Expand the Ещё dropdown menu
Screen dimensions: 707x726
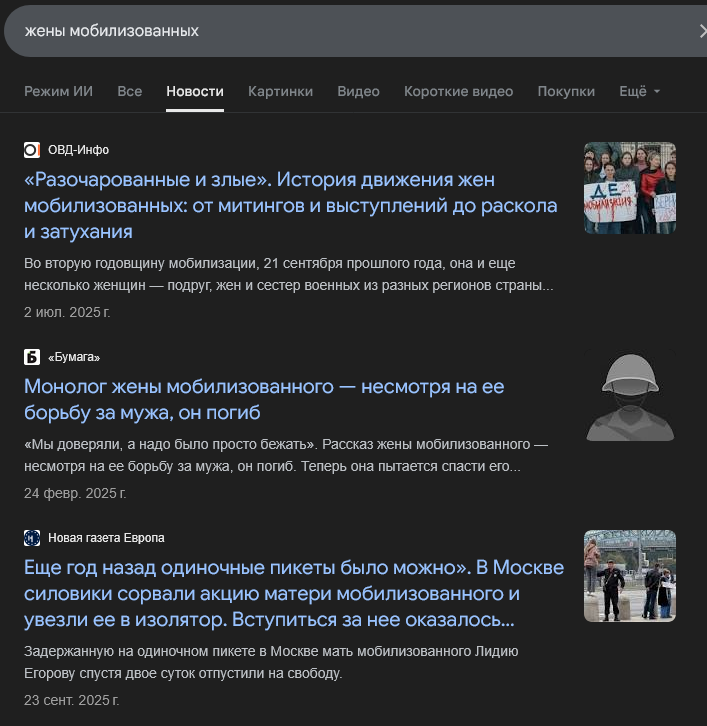[x=640, y=91]
